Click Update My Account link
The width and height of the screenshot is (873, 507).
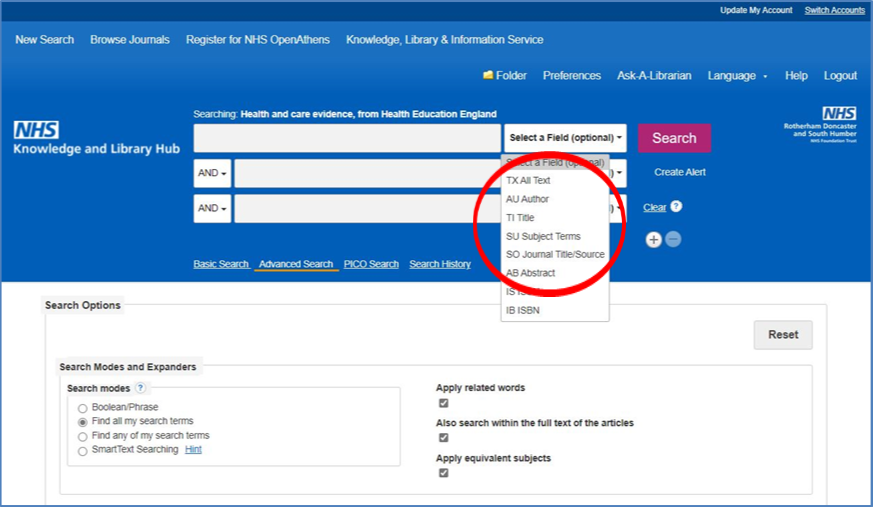point(756,10)
